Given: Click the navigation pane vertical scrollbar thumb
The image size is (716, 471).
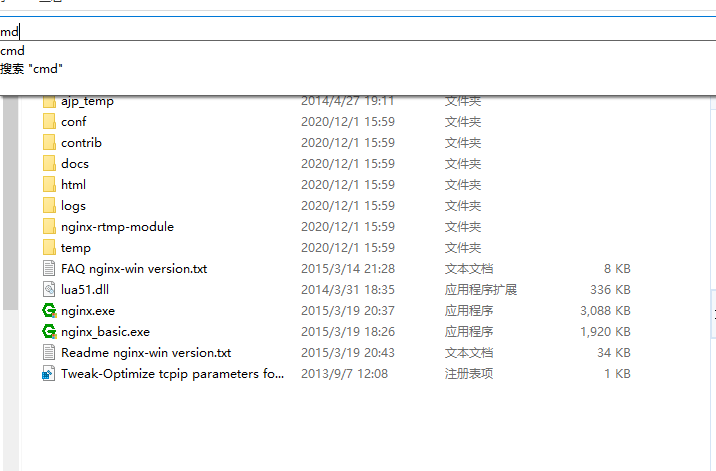Looking at the screenshot, I should tap(10, 203).
